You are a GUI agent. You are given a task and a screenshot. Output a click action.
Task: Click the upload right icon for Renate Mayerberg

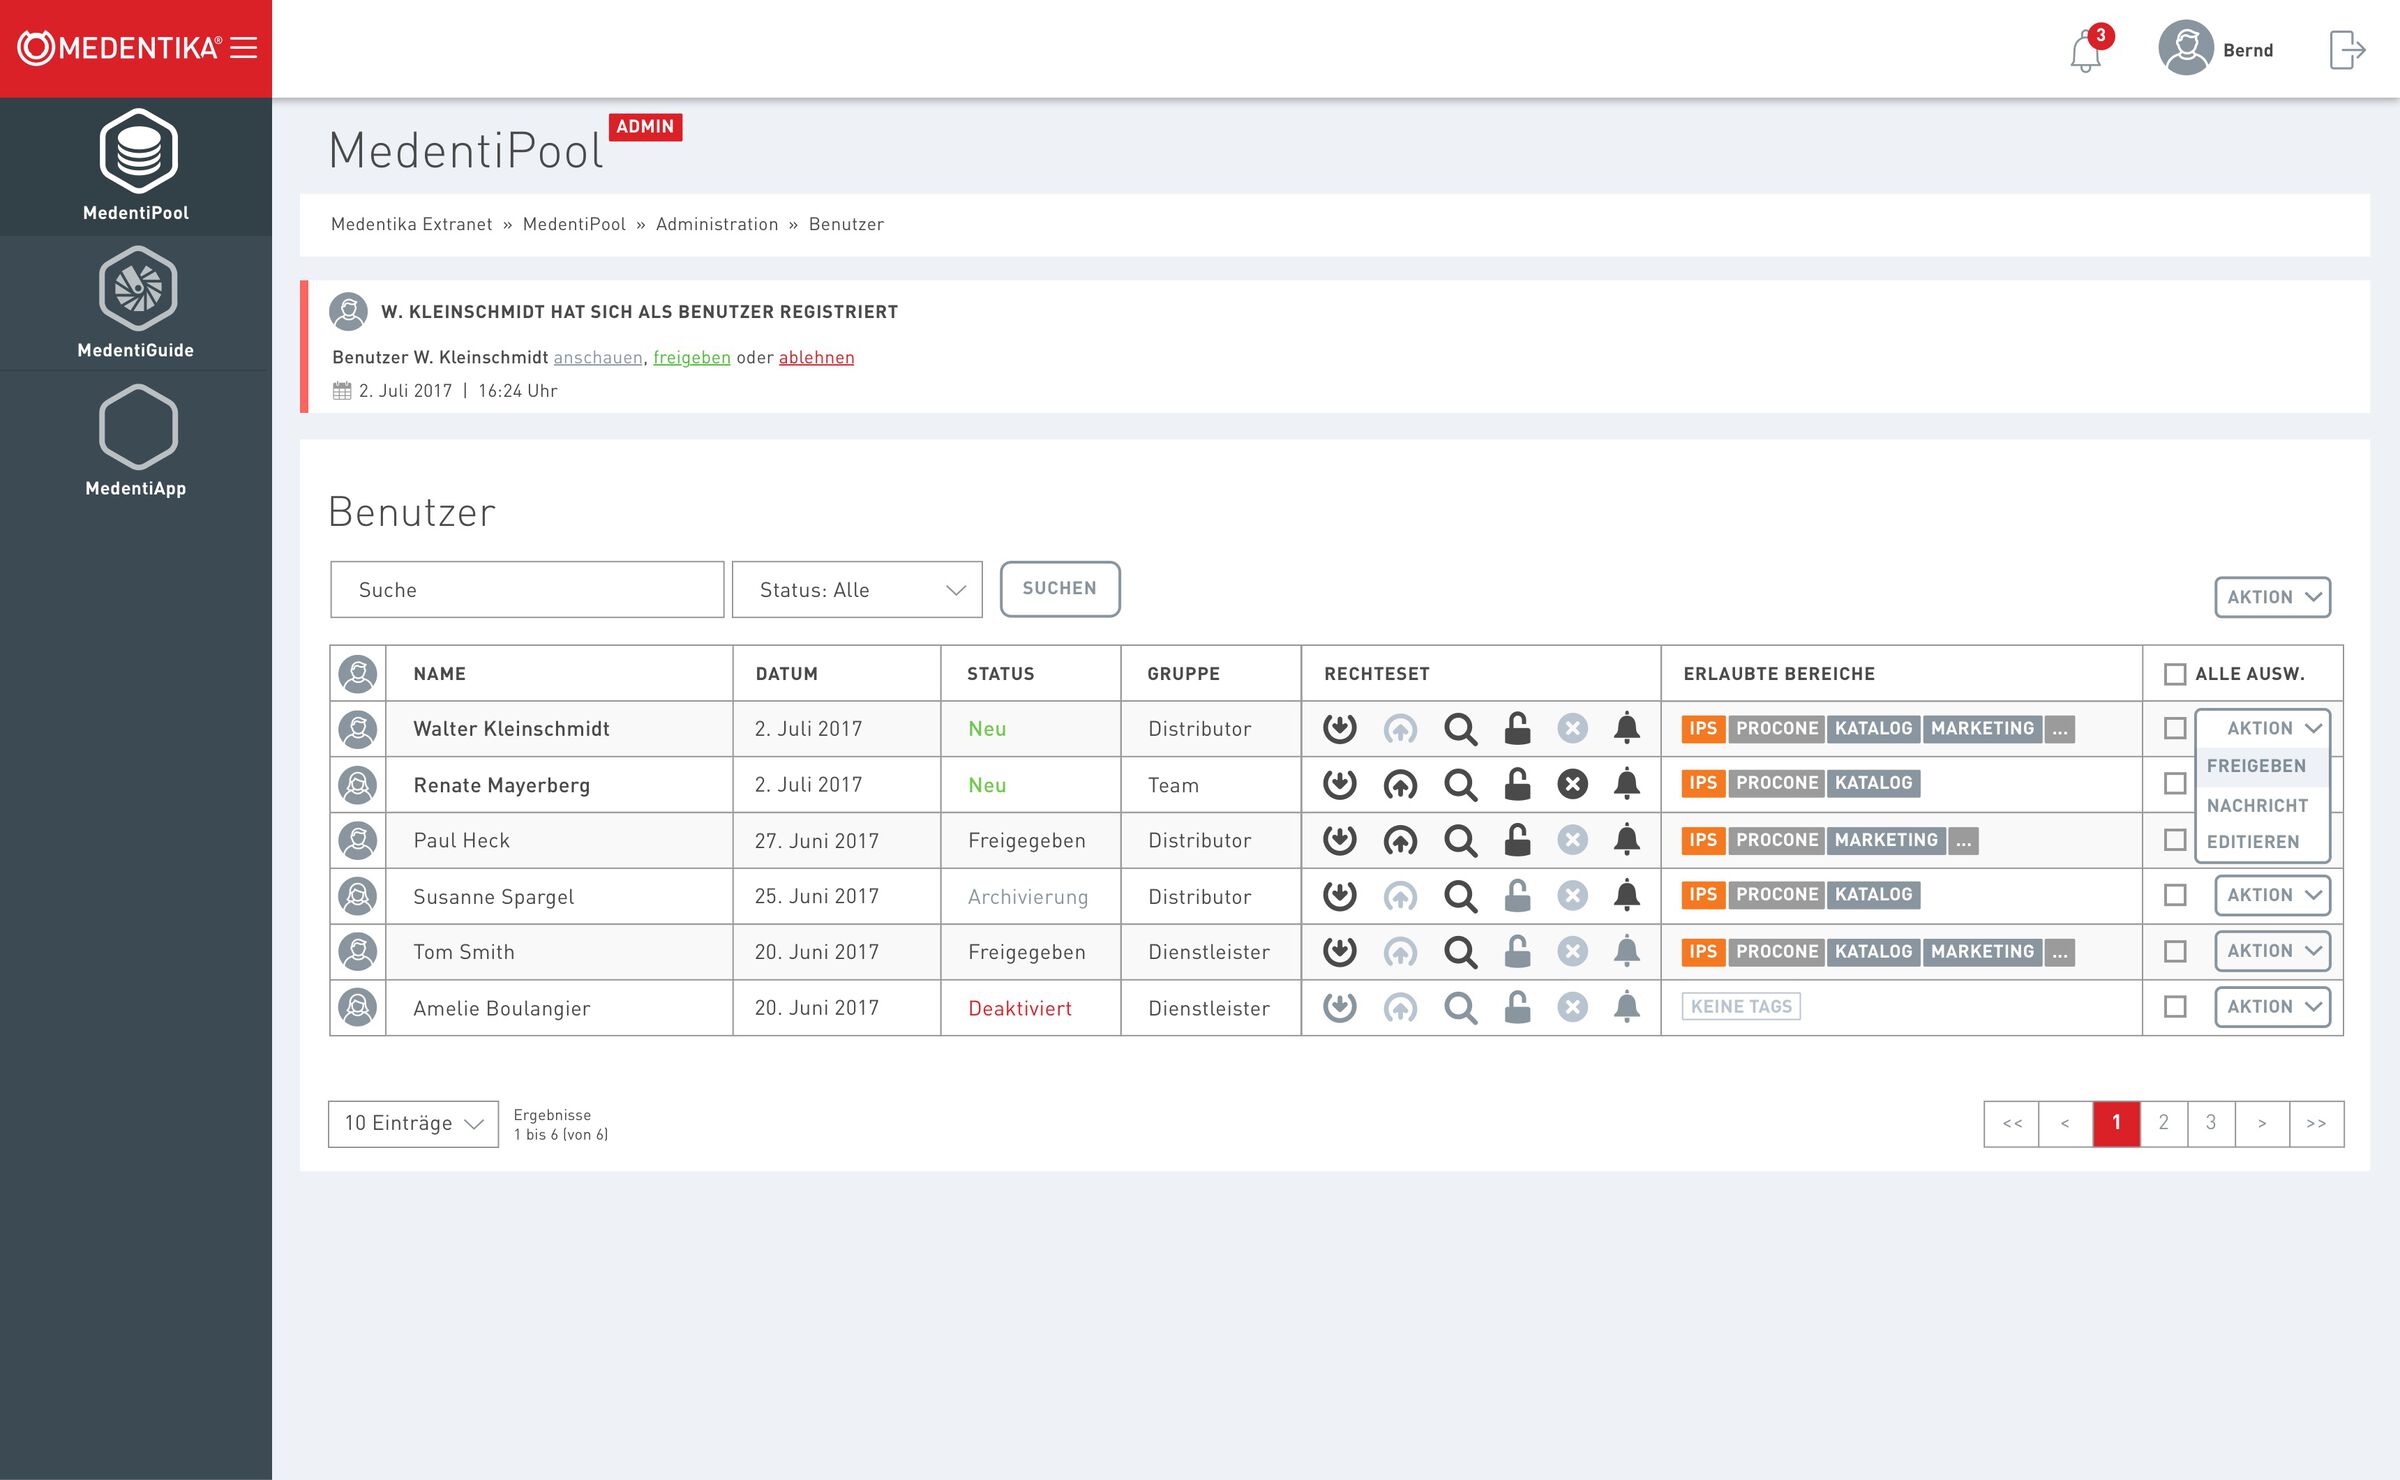[x=1400, y=785]
